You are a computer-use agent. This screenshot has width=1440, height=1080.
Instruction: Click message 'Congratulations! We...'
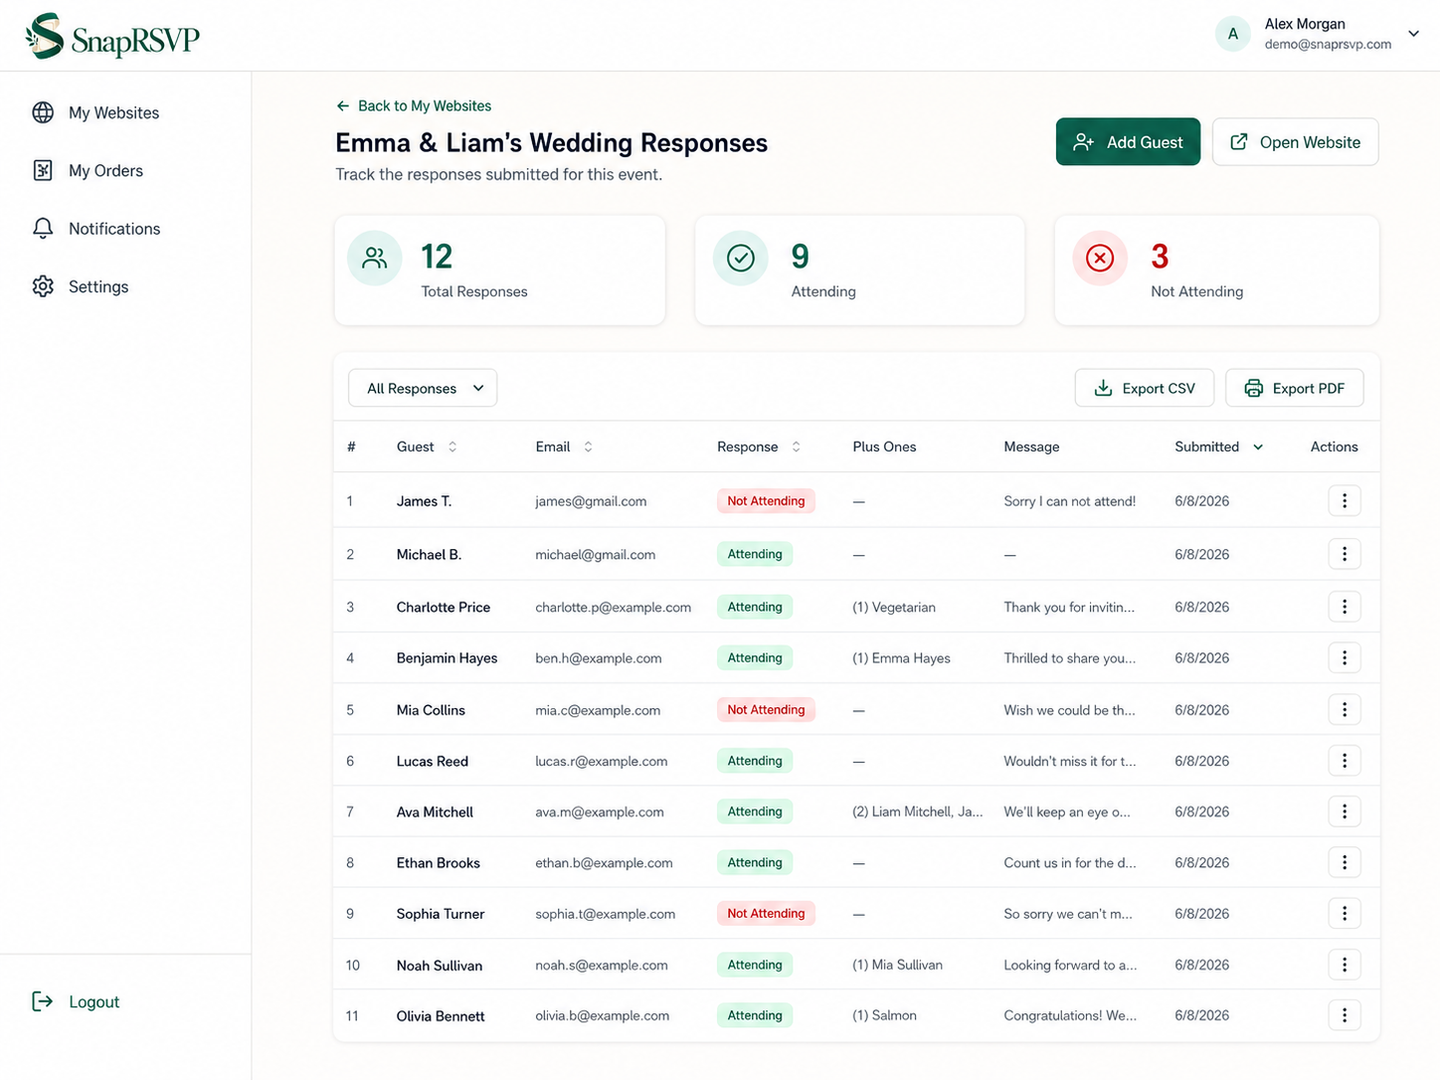1070,1016
